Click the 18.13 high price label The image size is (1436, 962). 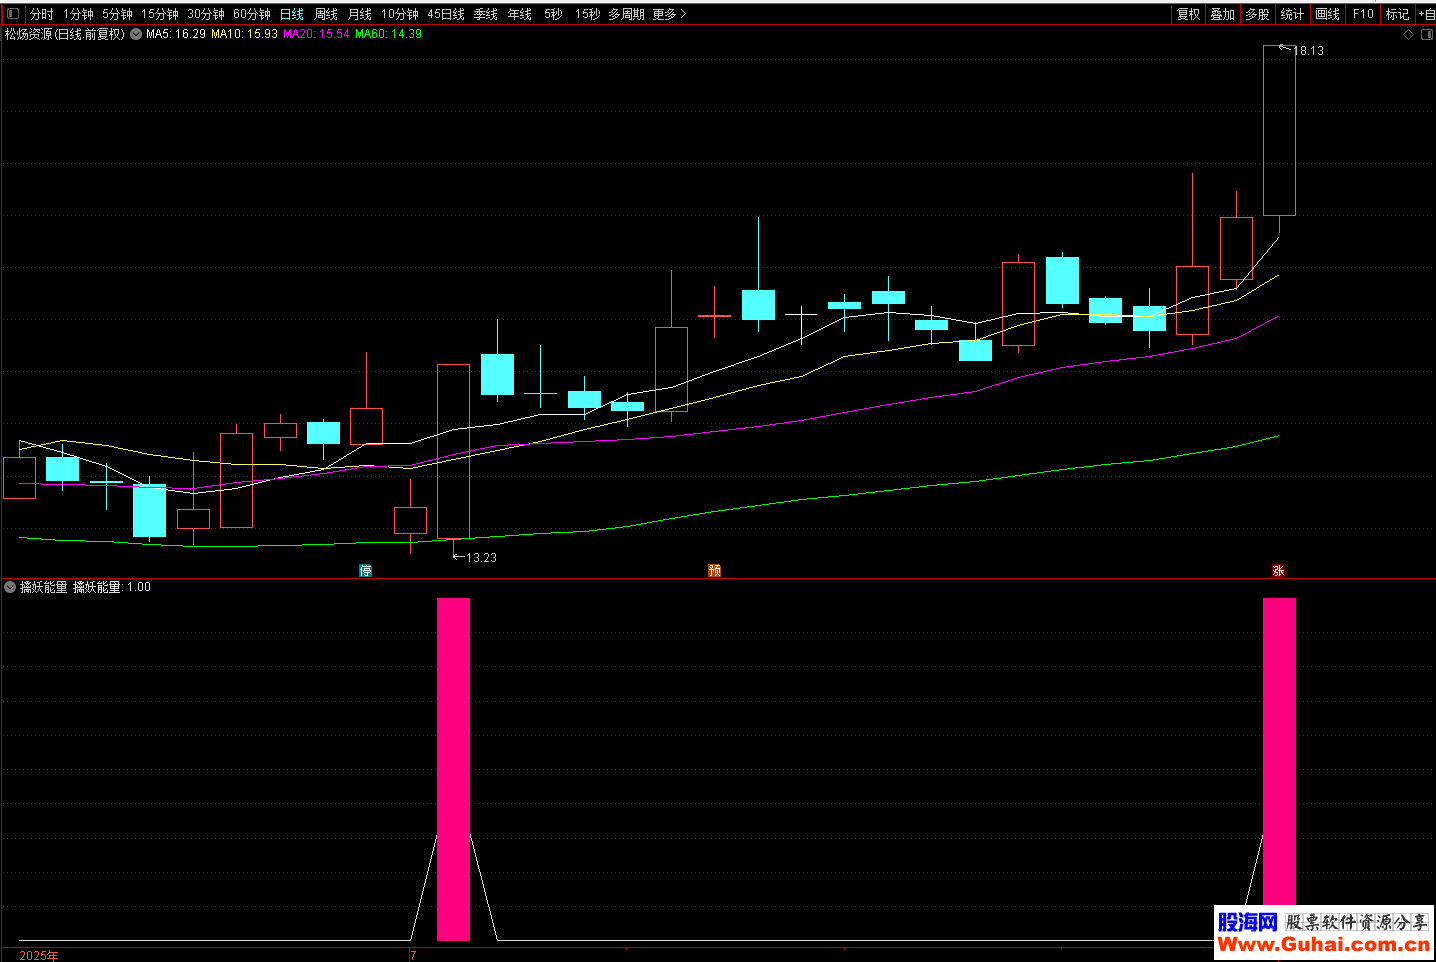(1309, 51)
